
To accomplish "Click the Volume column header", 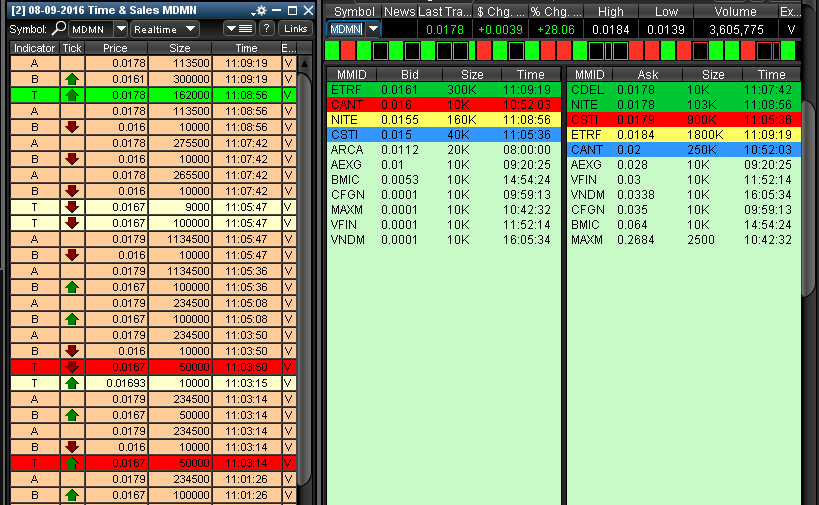I will (736, 11).
